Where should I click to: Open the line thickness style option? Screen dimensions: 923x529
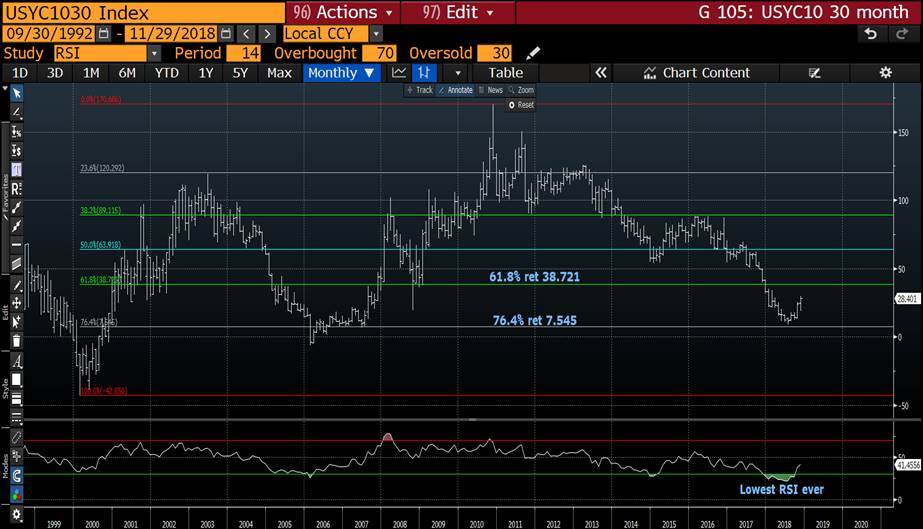click(x=16, y=399)
